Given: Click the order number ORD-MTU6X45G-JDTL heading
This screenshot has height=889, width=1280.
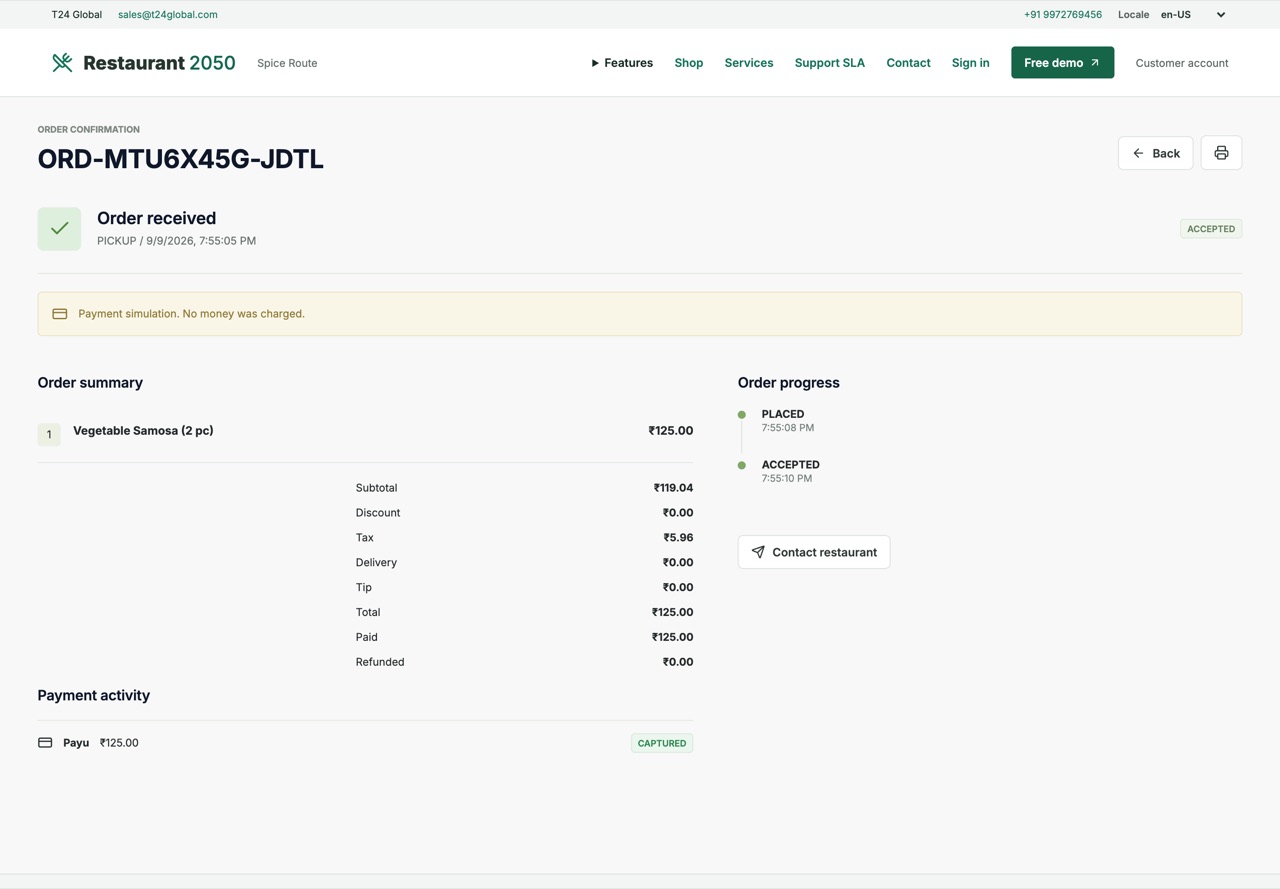Looking at the screenshot, I should tap(181, 159).
